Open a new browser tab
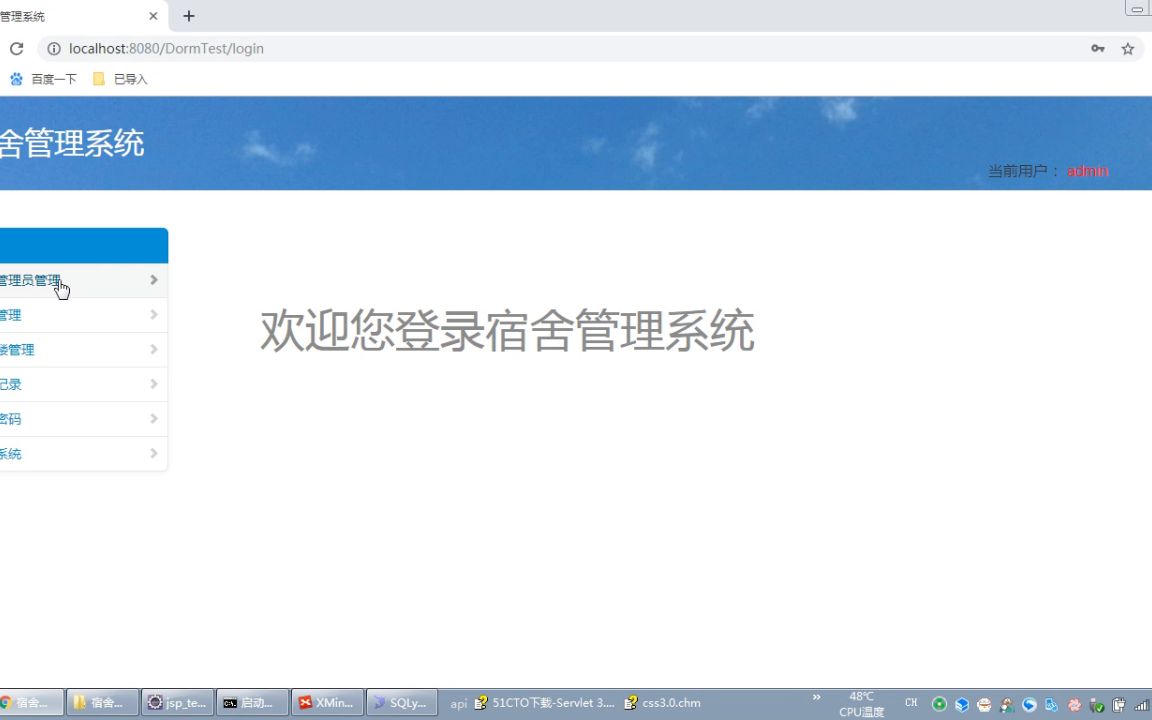Viewport: 1152px width, 720px height. 189,16
